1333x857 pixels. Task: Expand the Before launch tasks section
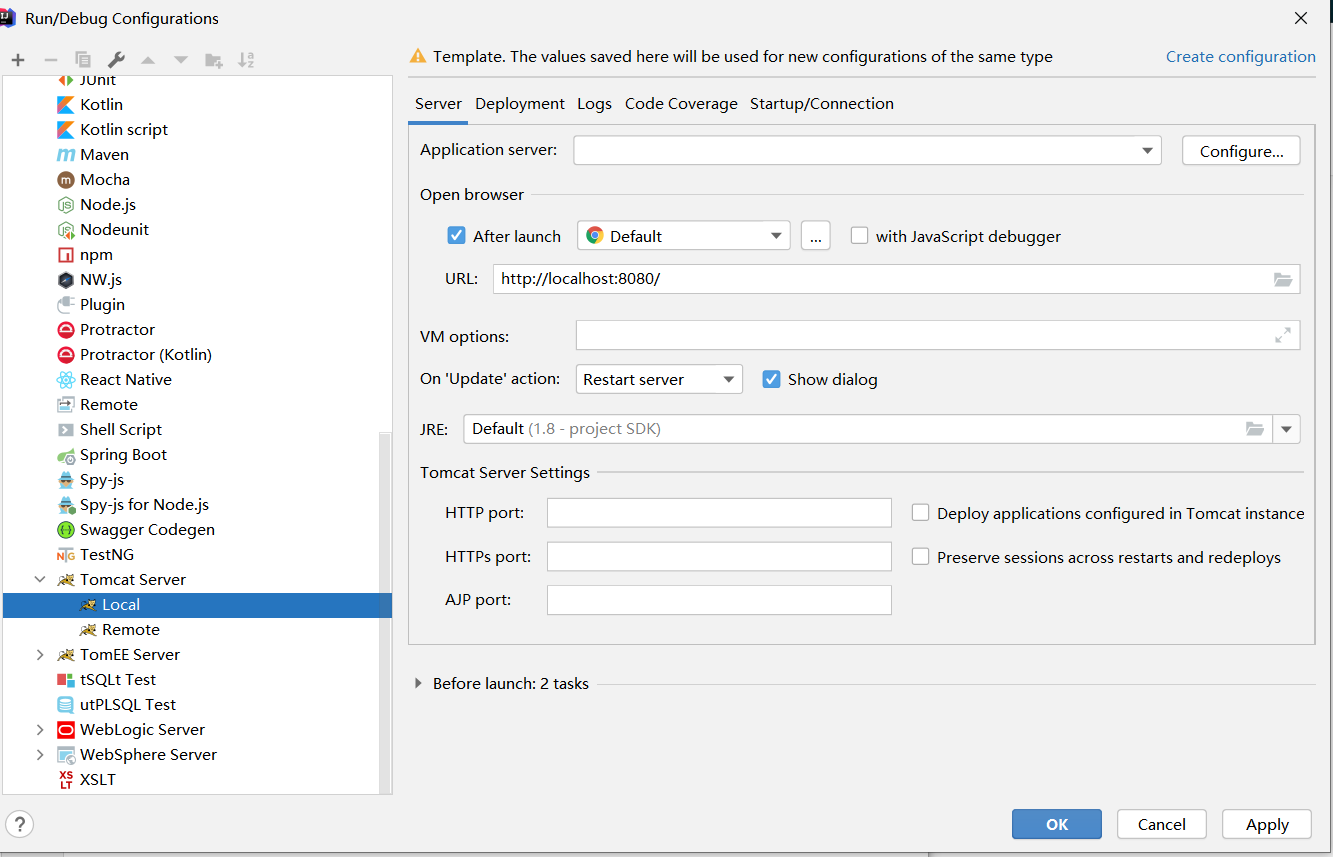tap(419, 684)
